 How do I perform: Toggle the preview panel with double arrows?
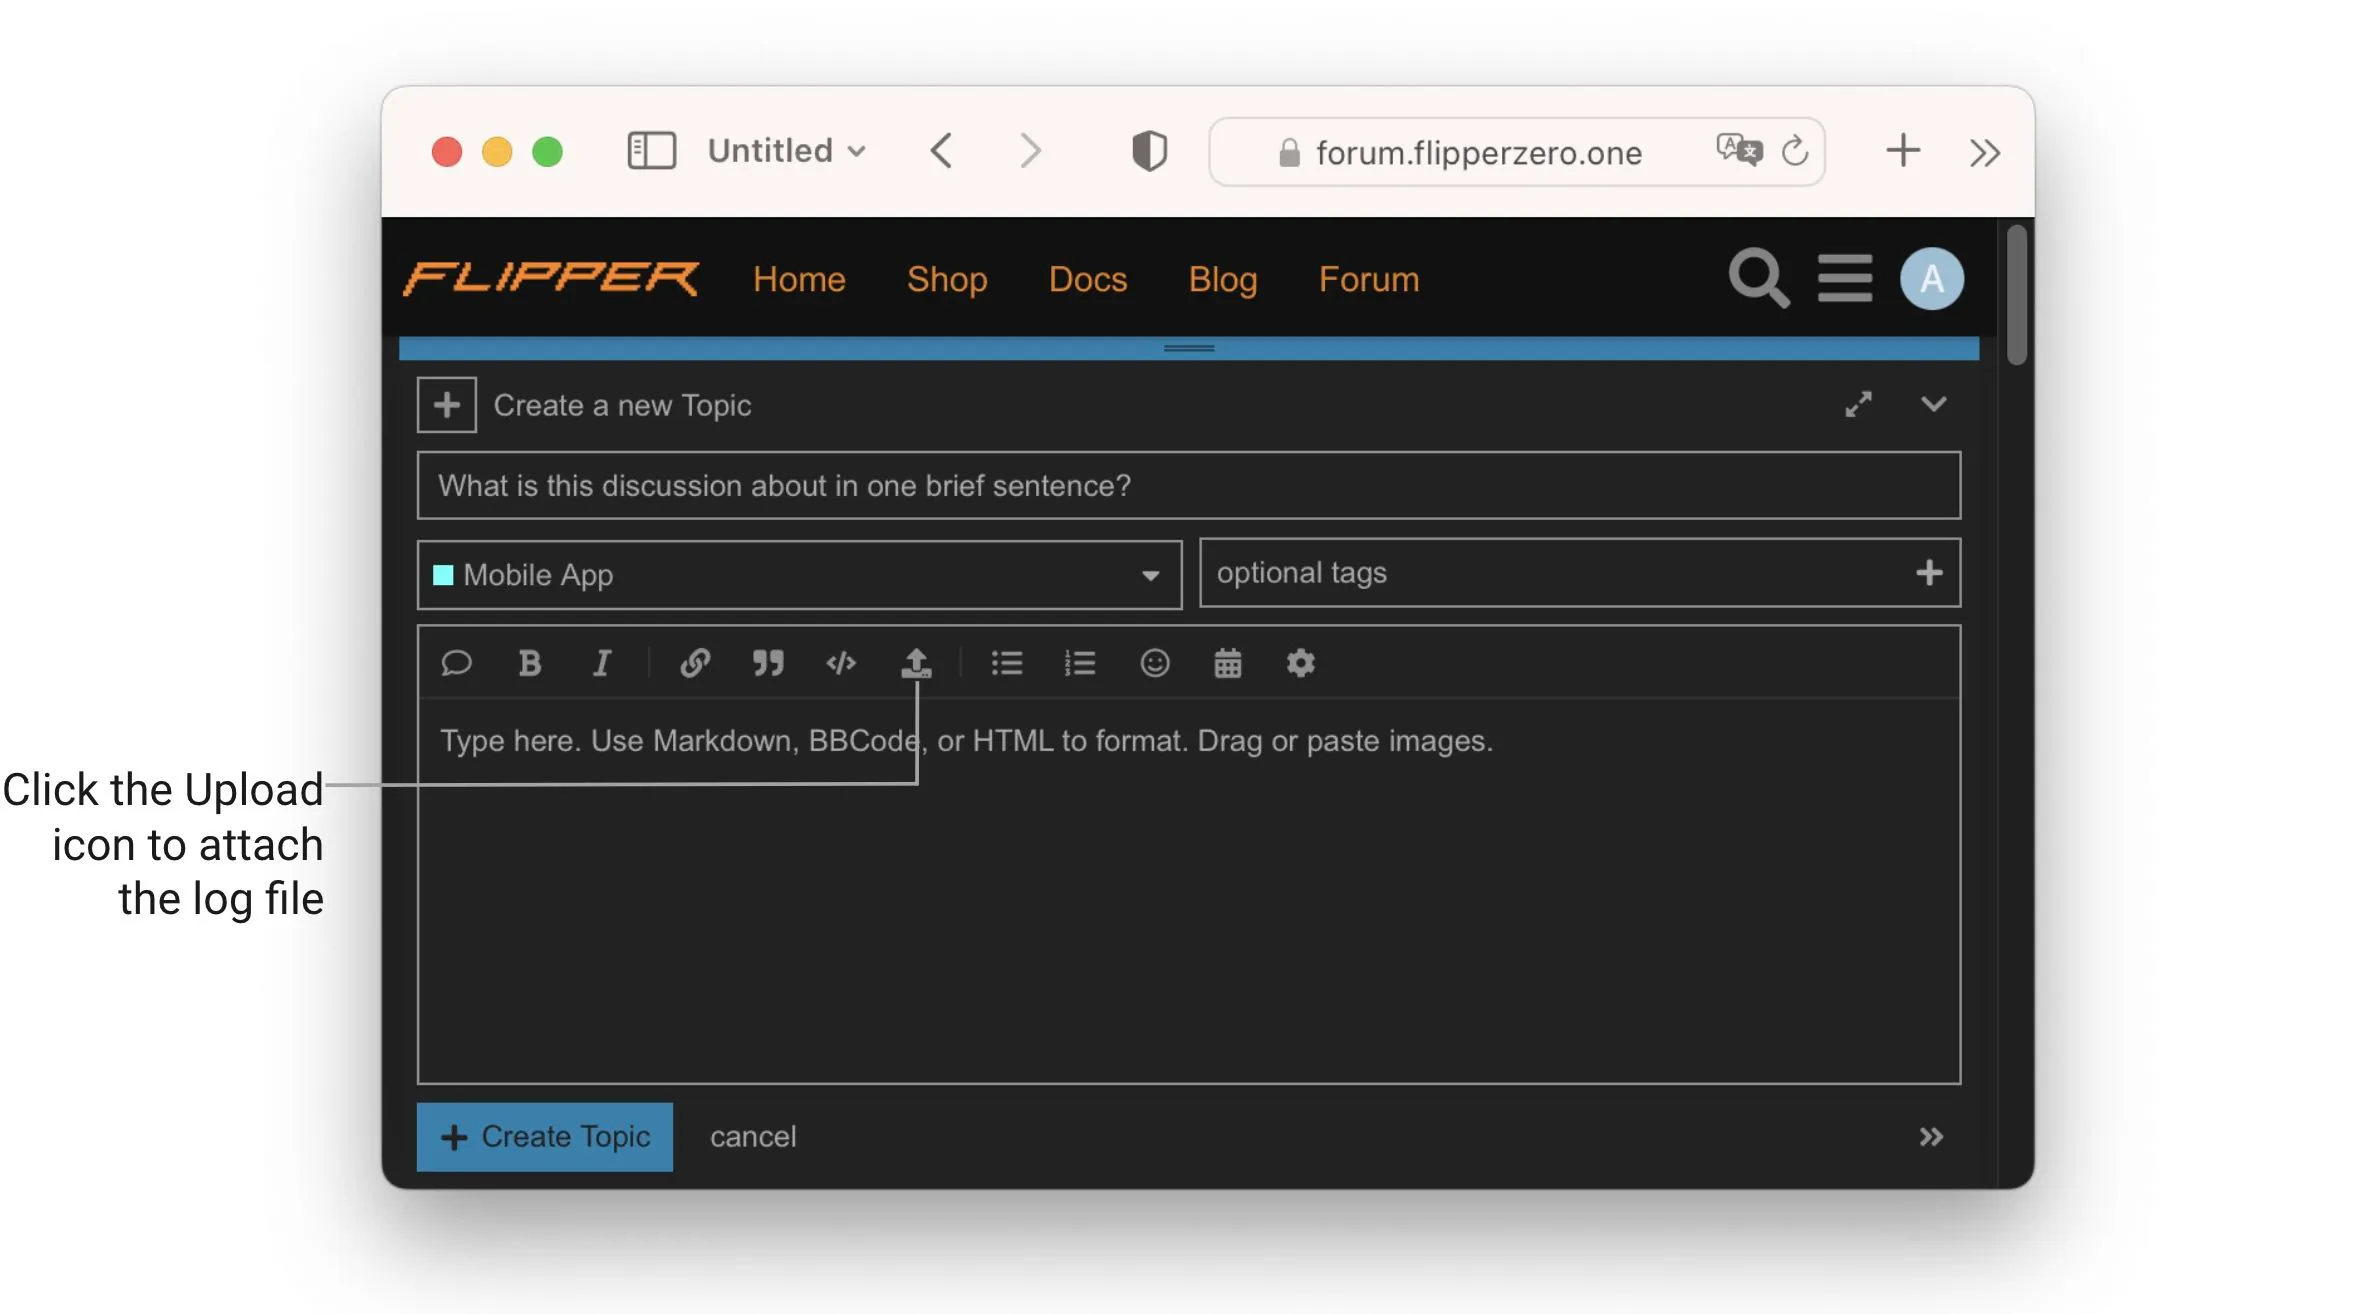[x=1932, y=1137]
